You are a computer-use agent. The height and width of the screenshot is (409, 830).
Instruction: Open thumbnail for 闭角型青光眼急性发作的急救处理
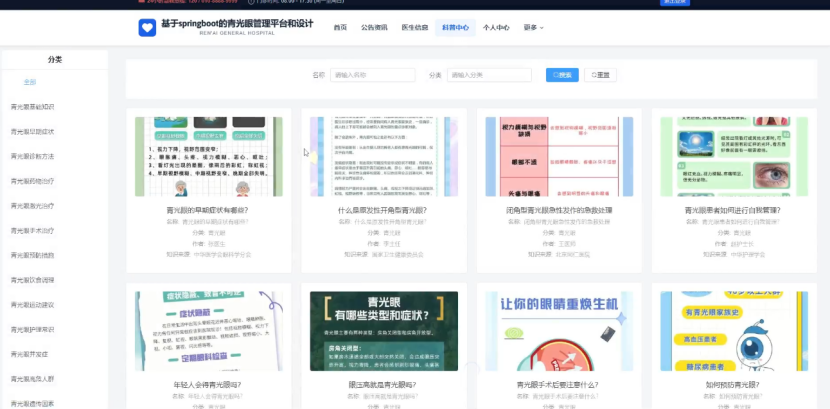coord(559,157)
